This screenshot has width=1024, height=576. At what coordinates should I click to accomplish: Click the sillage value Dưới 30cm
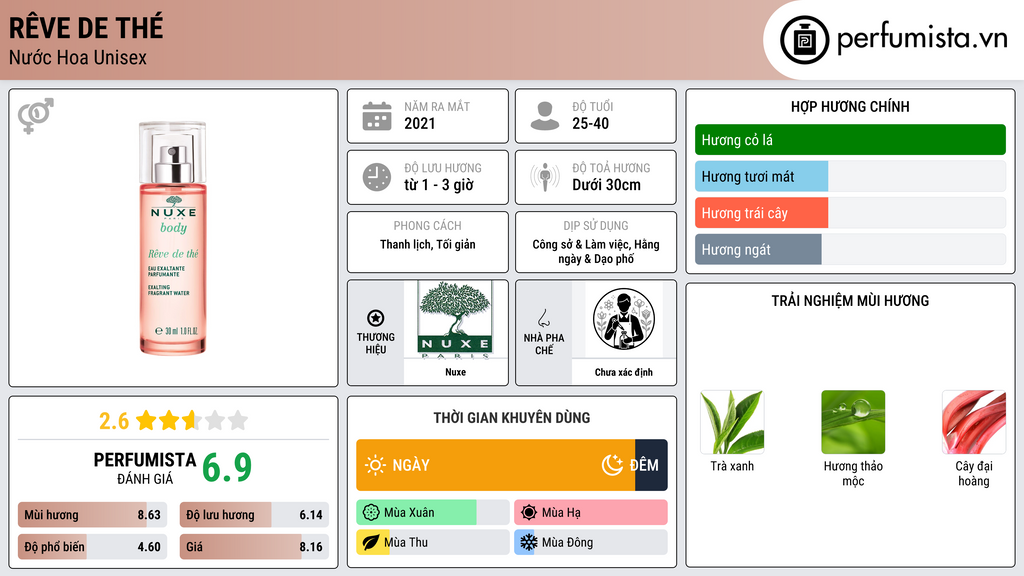607,185
